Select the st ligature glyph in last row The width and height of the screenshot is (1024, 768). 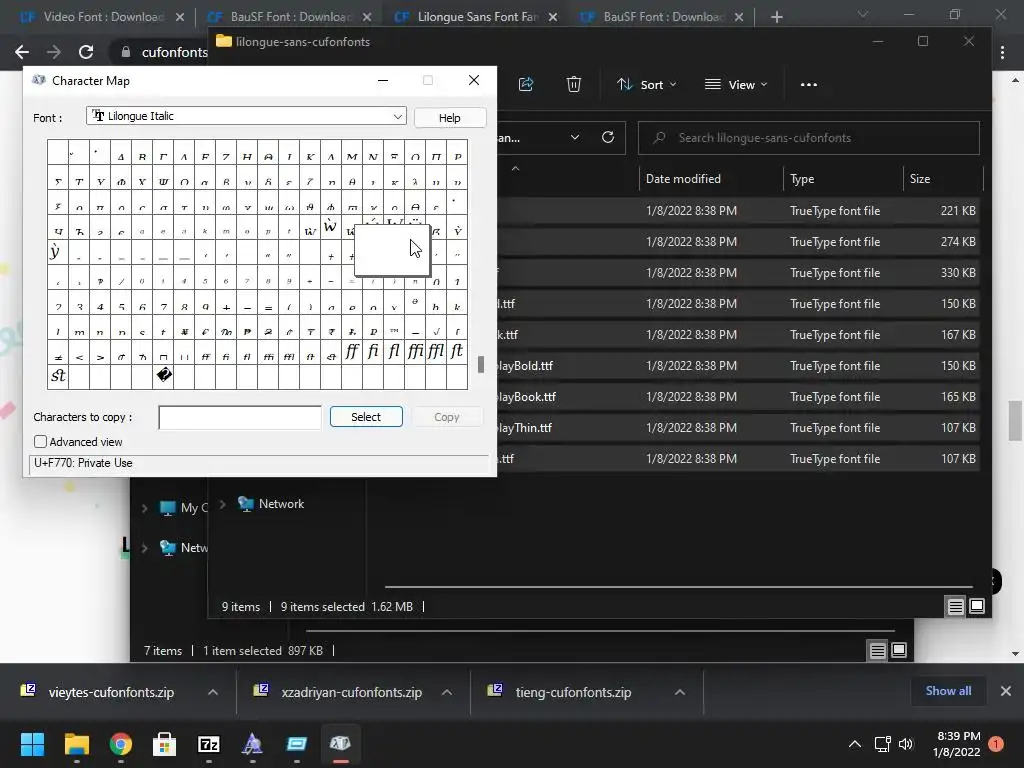tap(58, 376)
